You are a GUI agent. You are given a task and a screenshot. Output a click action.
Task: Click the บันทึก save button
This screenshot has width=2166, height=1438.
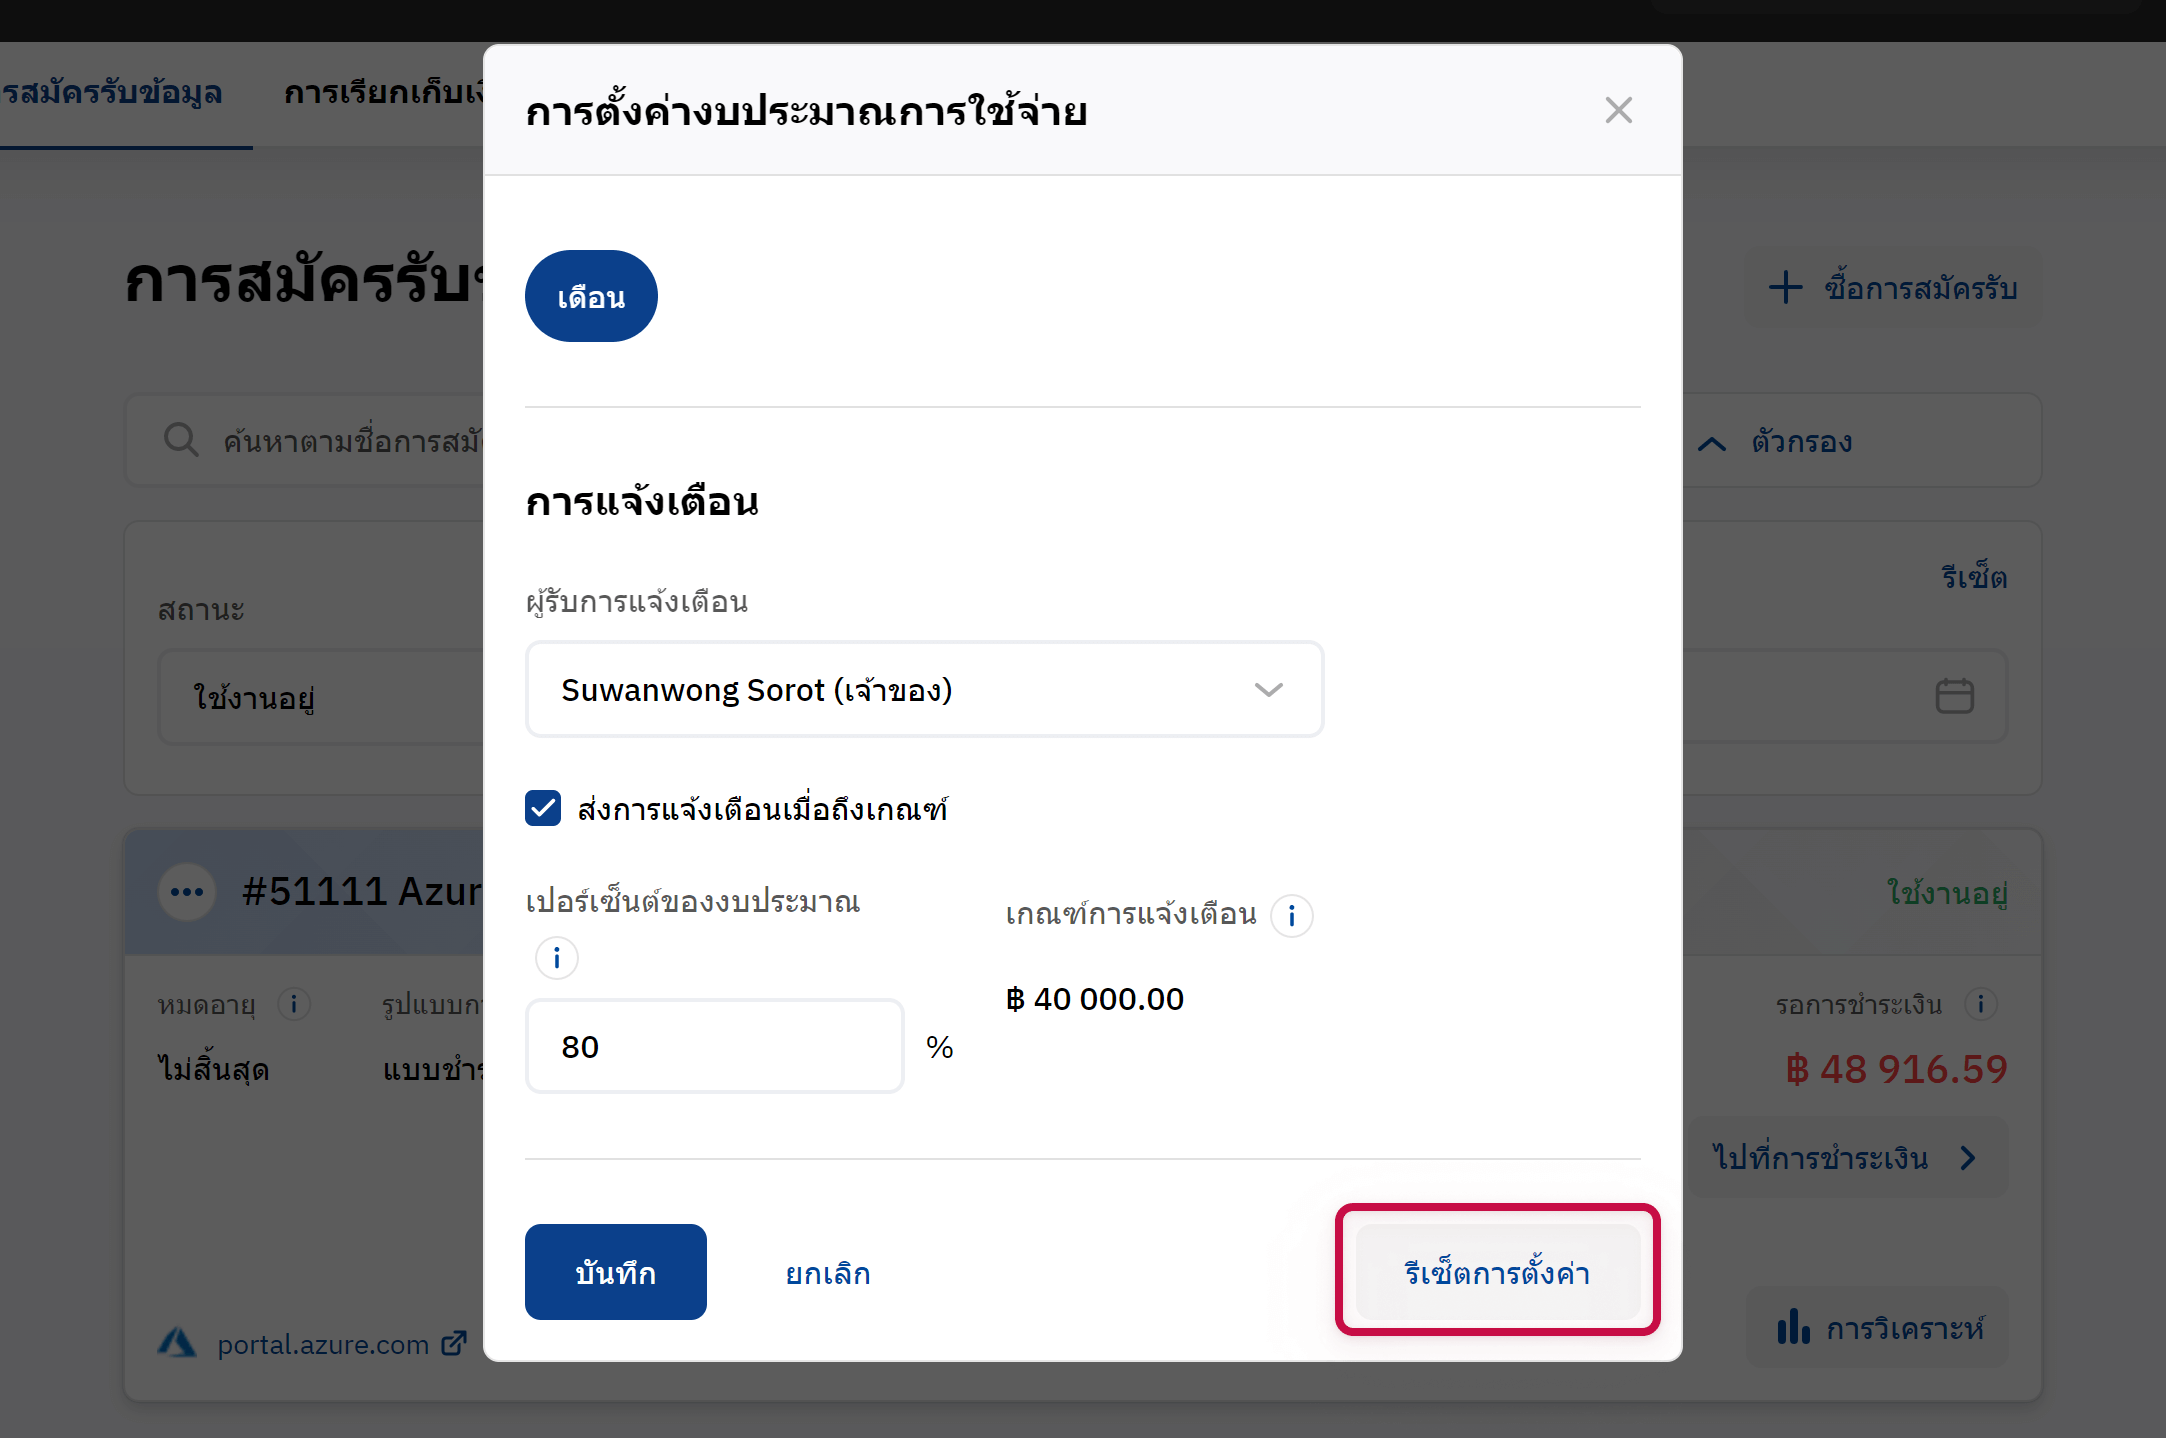click(x=615, y=1272)
